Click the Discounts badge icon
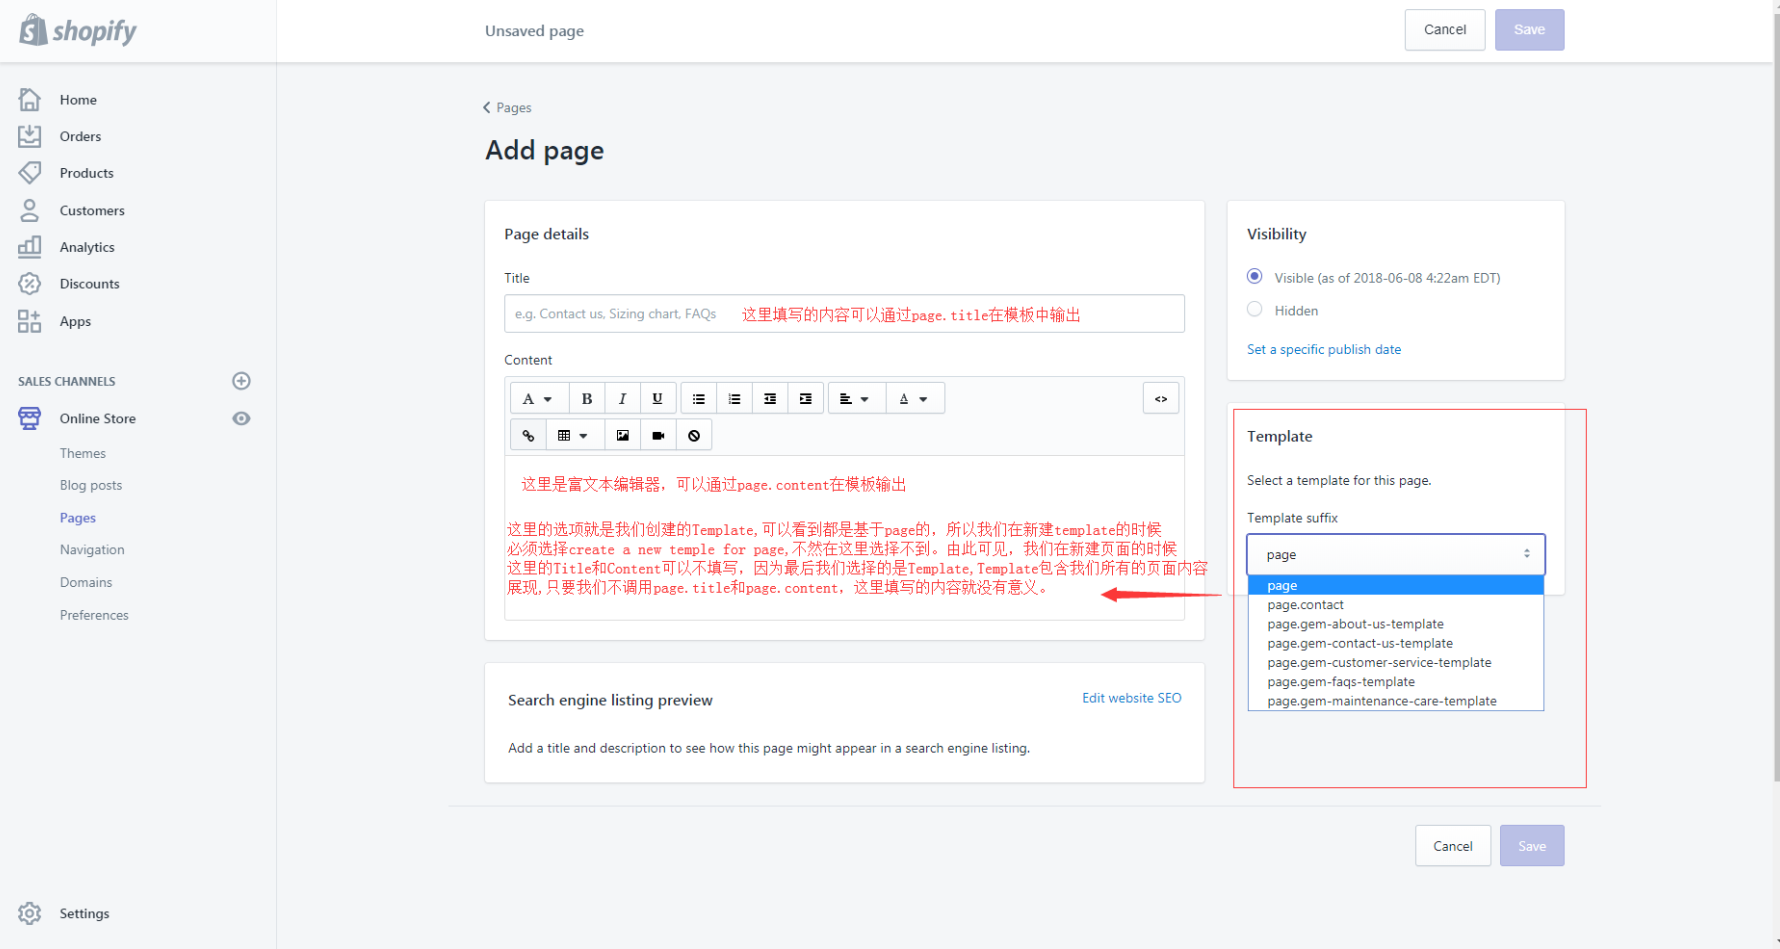The height and width of the screenshot is (949, 1780). pos(30,283)
